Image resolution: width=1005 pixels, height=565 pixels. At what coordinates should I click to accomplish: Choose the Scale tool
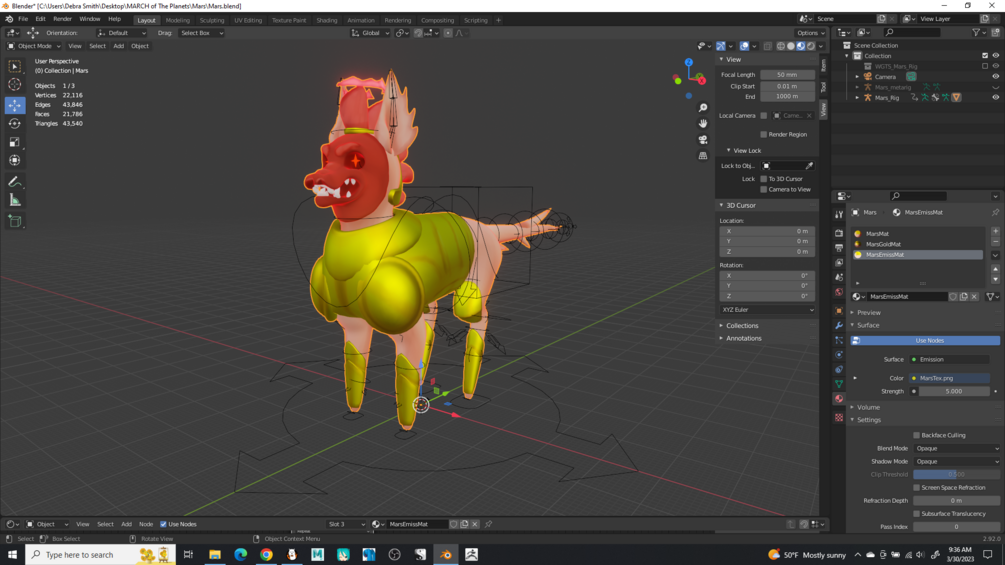[x=14, y=142]
